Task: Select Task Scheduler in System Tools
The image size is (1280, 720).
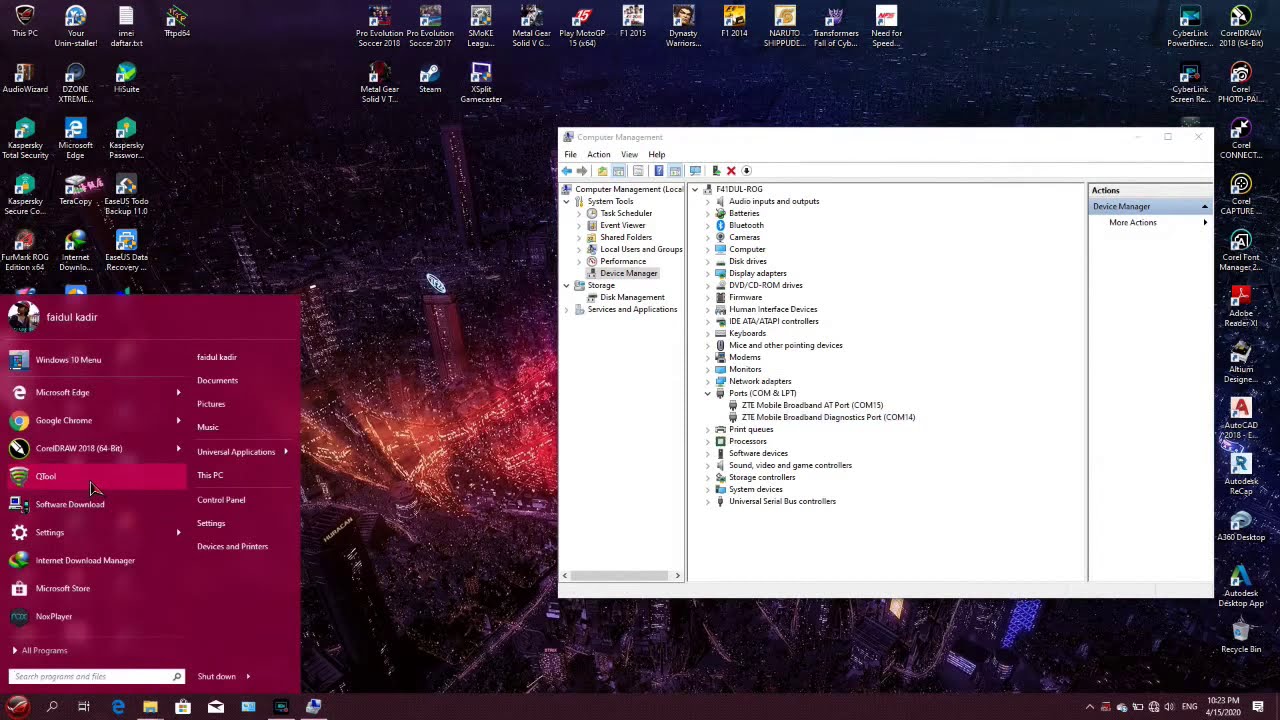Action: pyautogui.click(x=626, y=213)
